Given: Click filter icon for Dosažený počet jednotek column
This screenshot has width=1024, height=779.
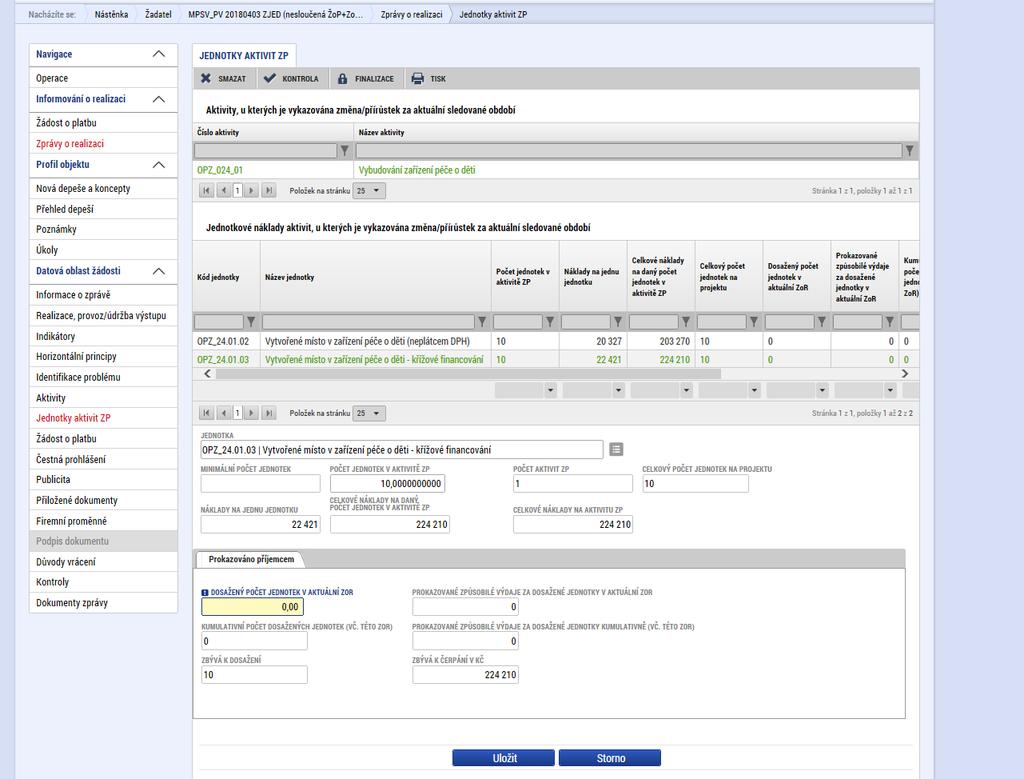Looking at the screenshot, I should pos(822,321).
